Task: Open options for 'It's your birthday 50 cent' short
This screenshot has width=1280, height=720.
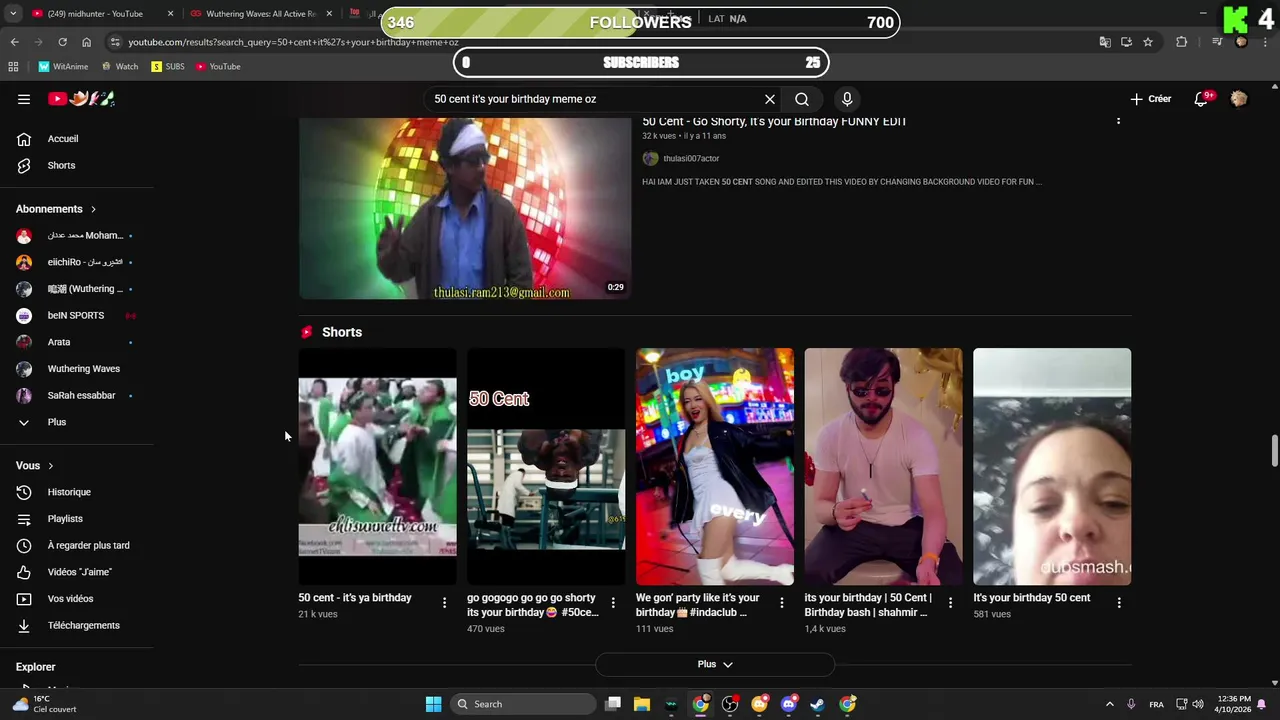Action: click(x=1119, y=603)
